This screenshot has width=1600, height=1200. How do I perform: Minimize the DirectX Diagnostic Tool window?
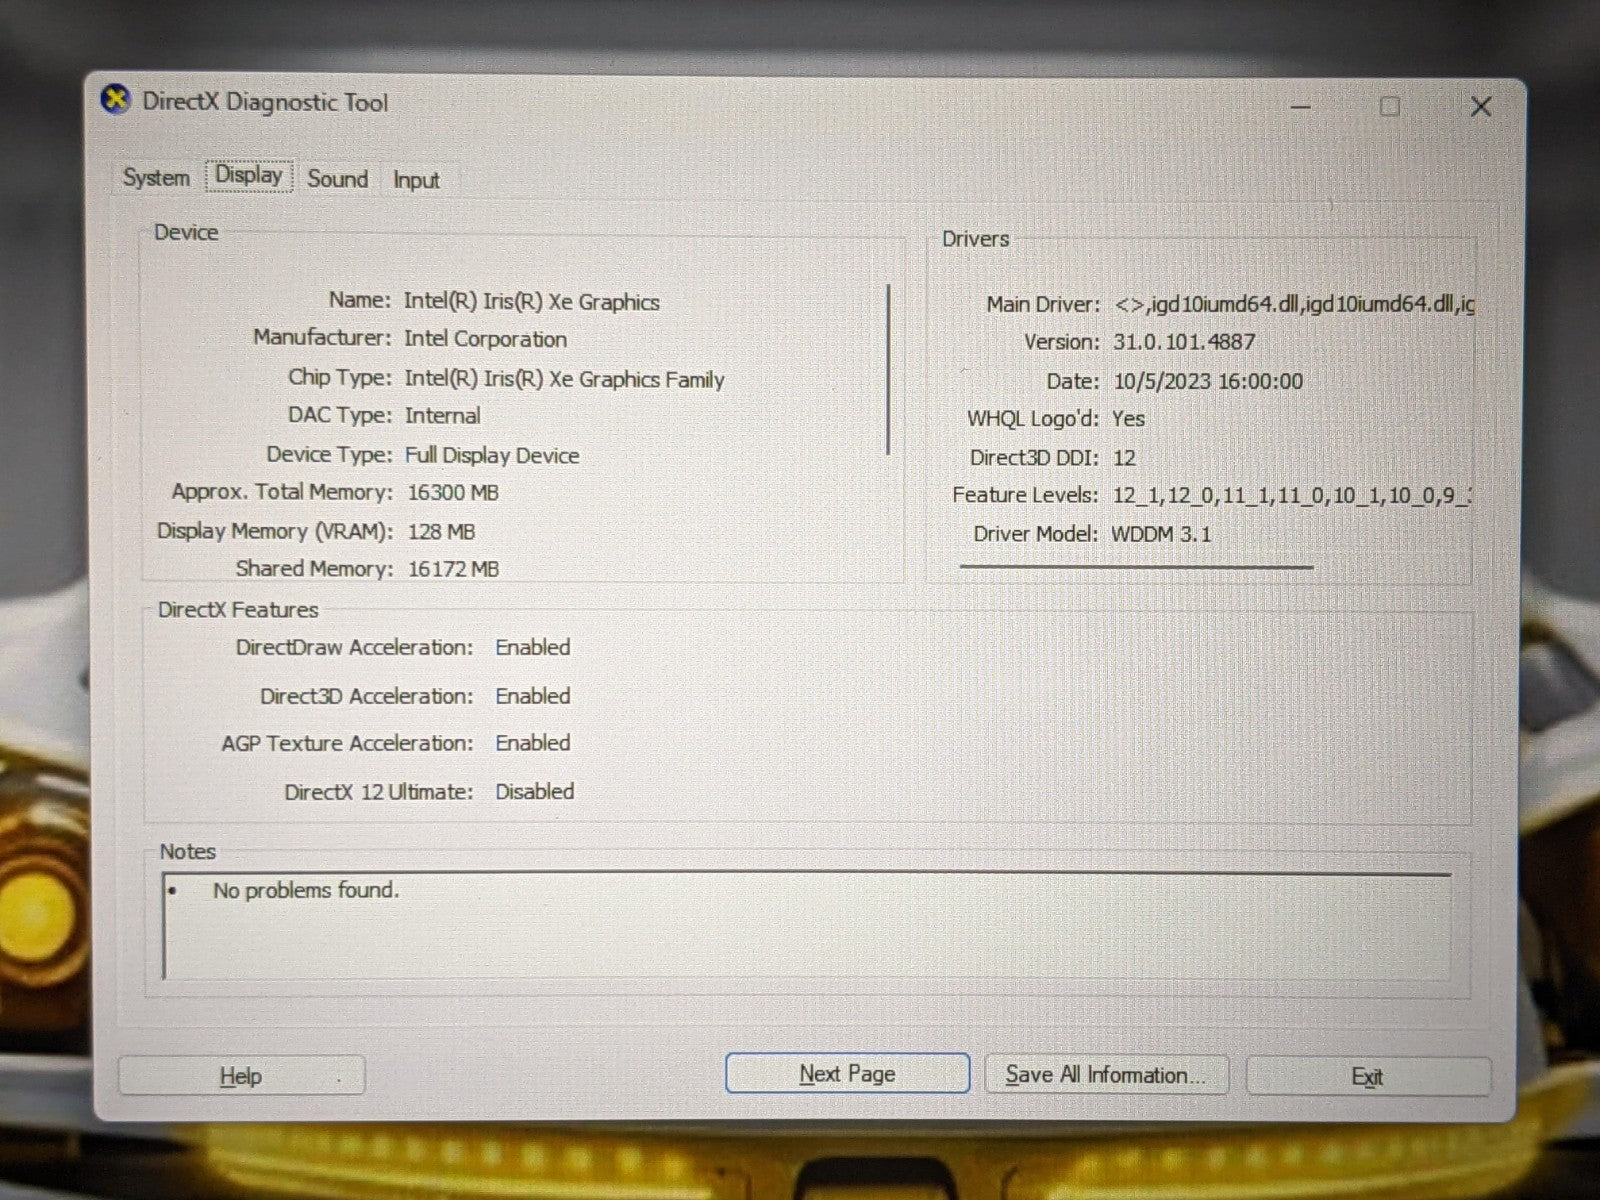coord(1300,107)
